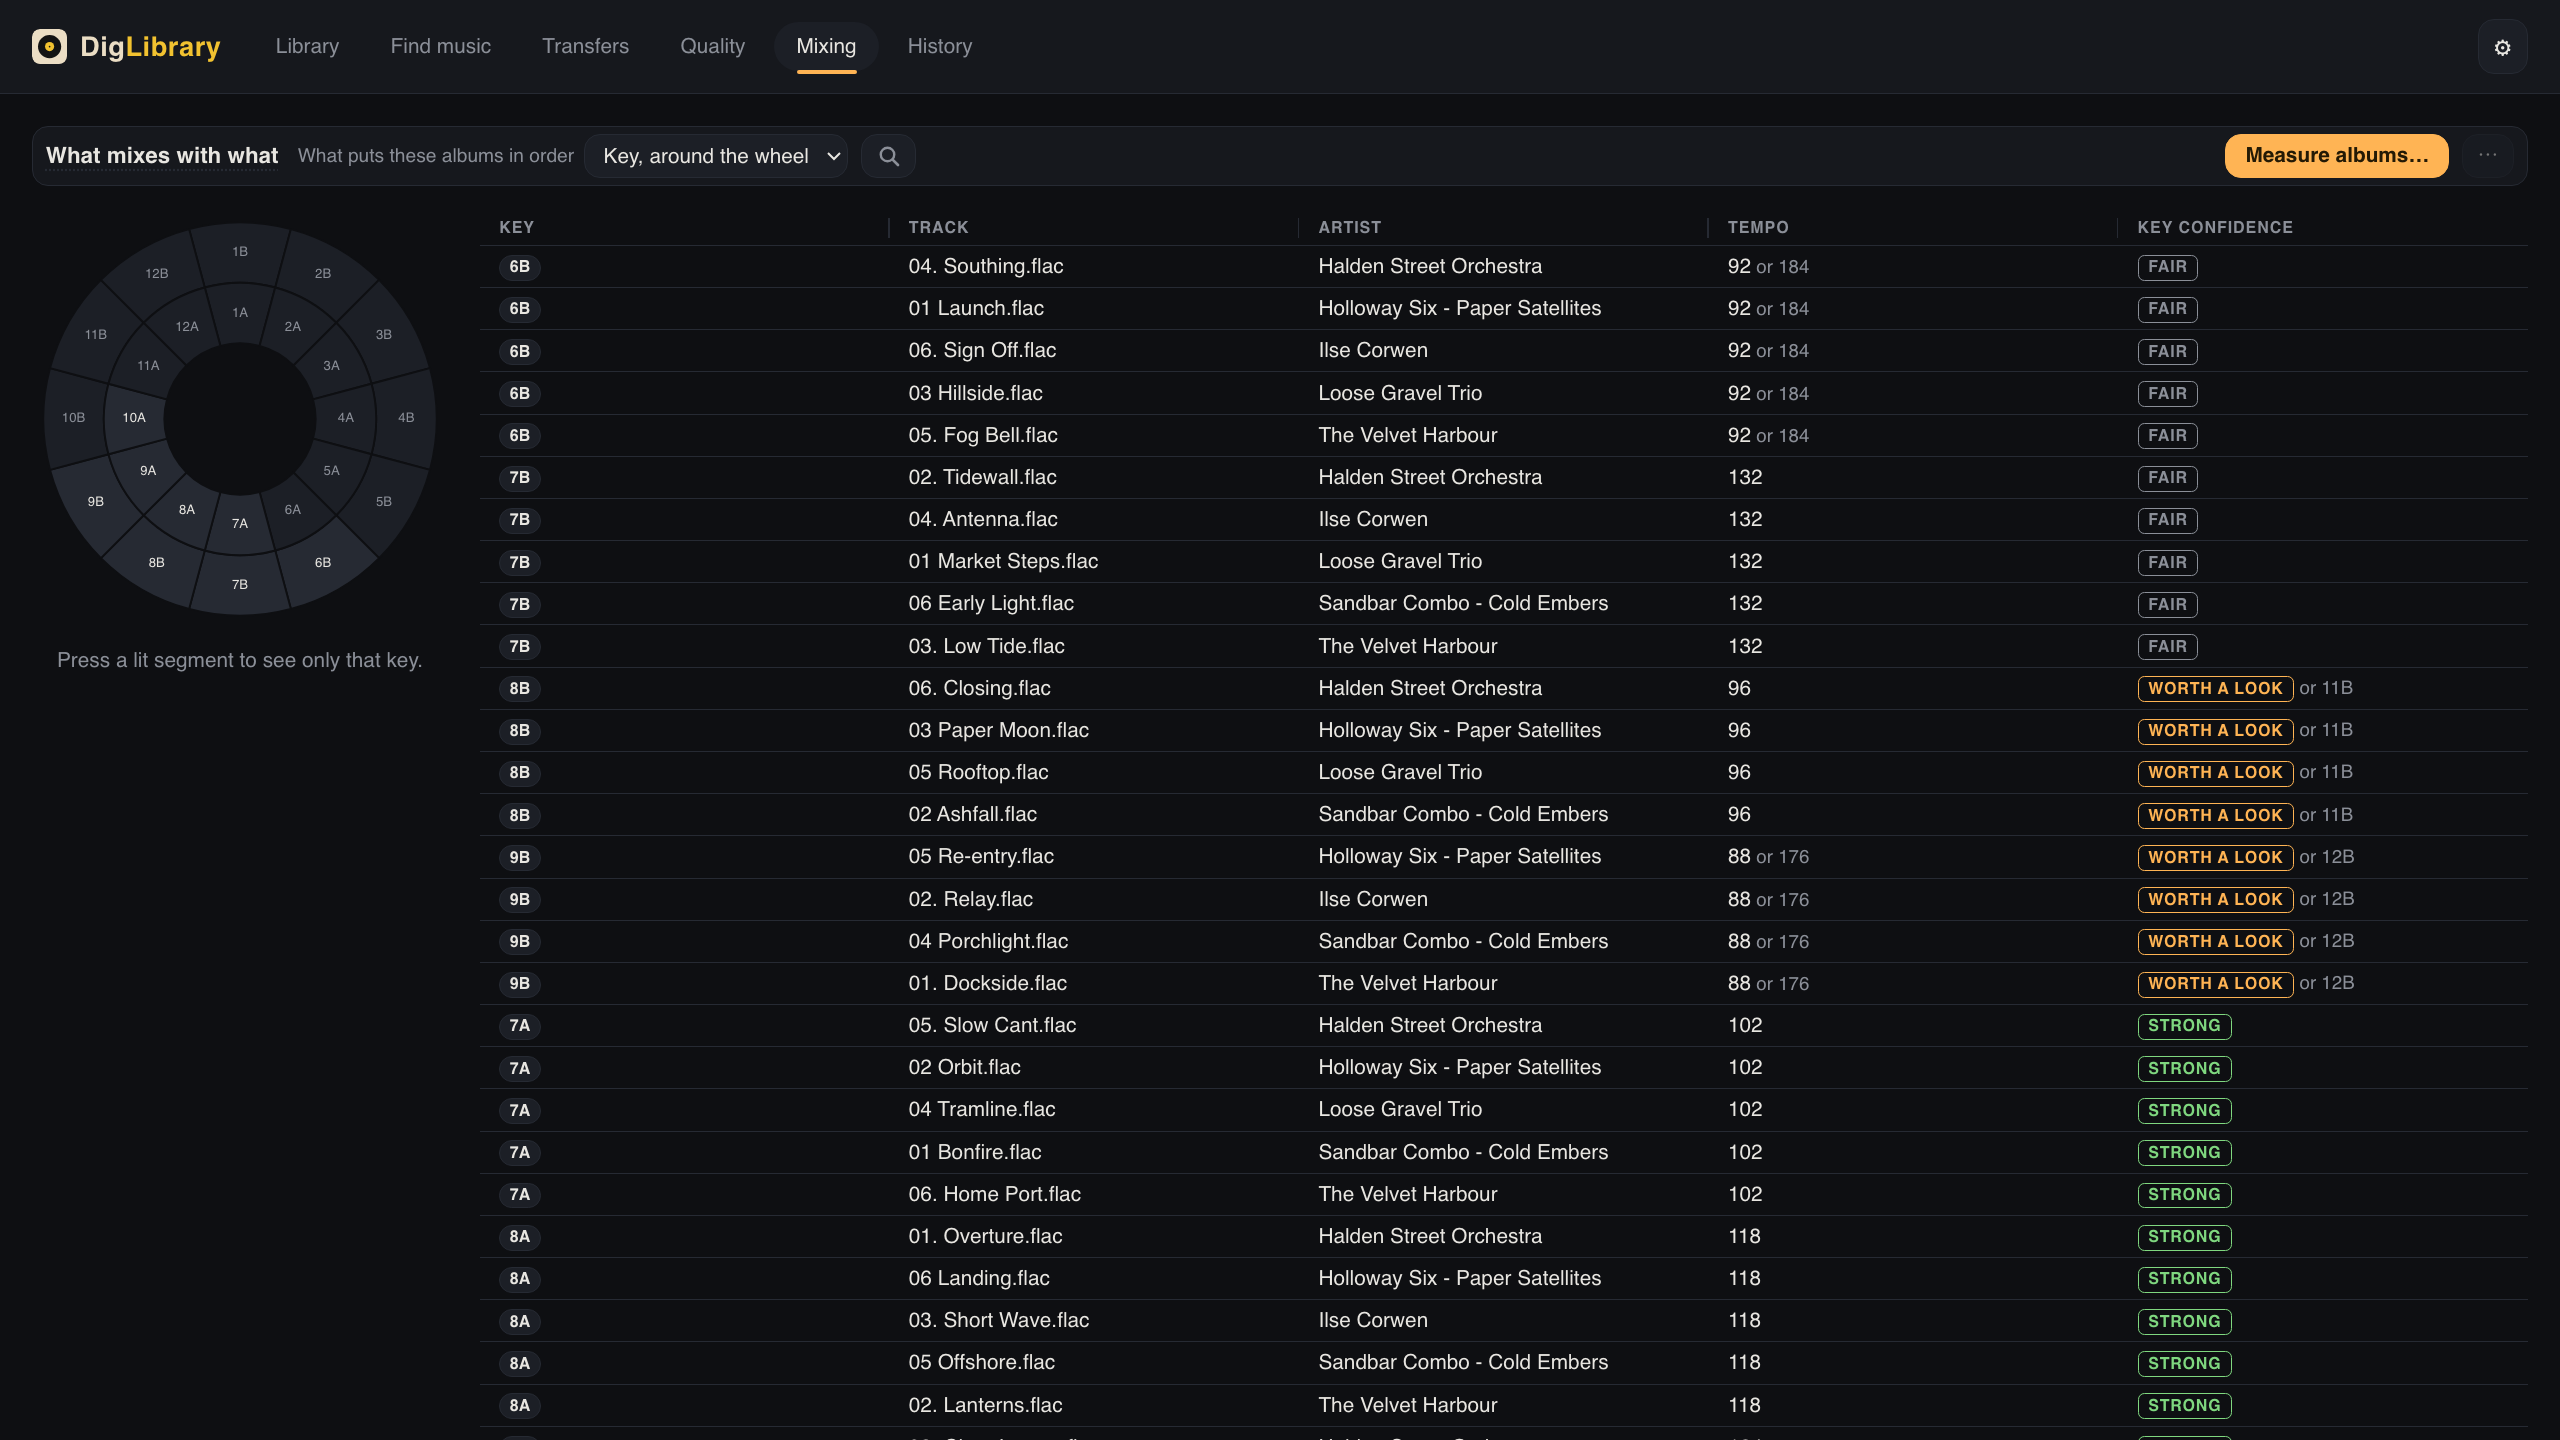
Task: Click the KEY CONFIDENCE column header
Action: pyautogui.click(x=2215, y=227)
